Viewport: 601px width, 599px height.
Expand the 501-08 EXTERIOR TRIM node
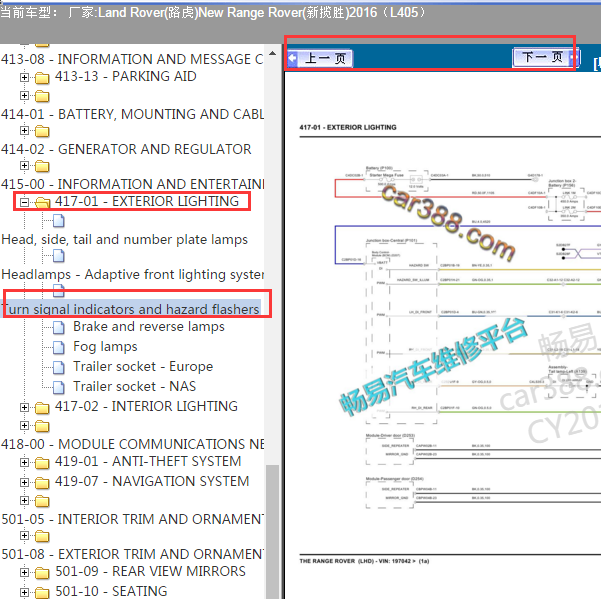[x=24, y=535]
